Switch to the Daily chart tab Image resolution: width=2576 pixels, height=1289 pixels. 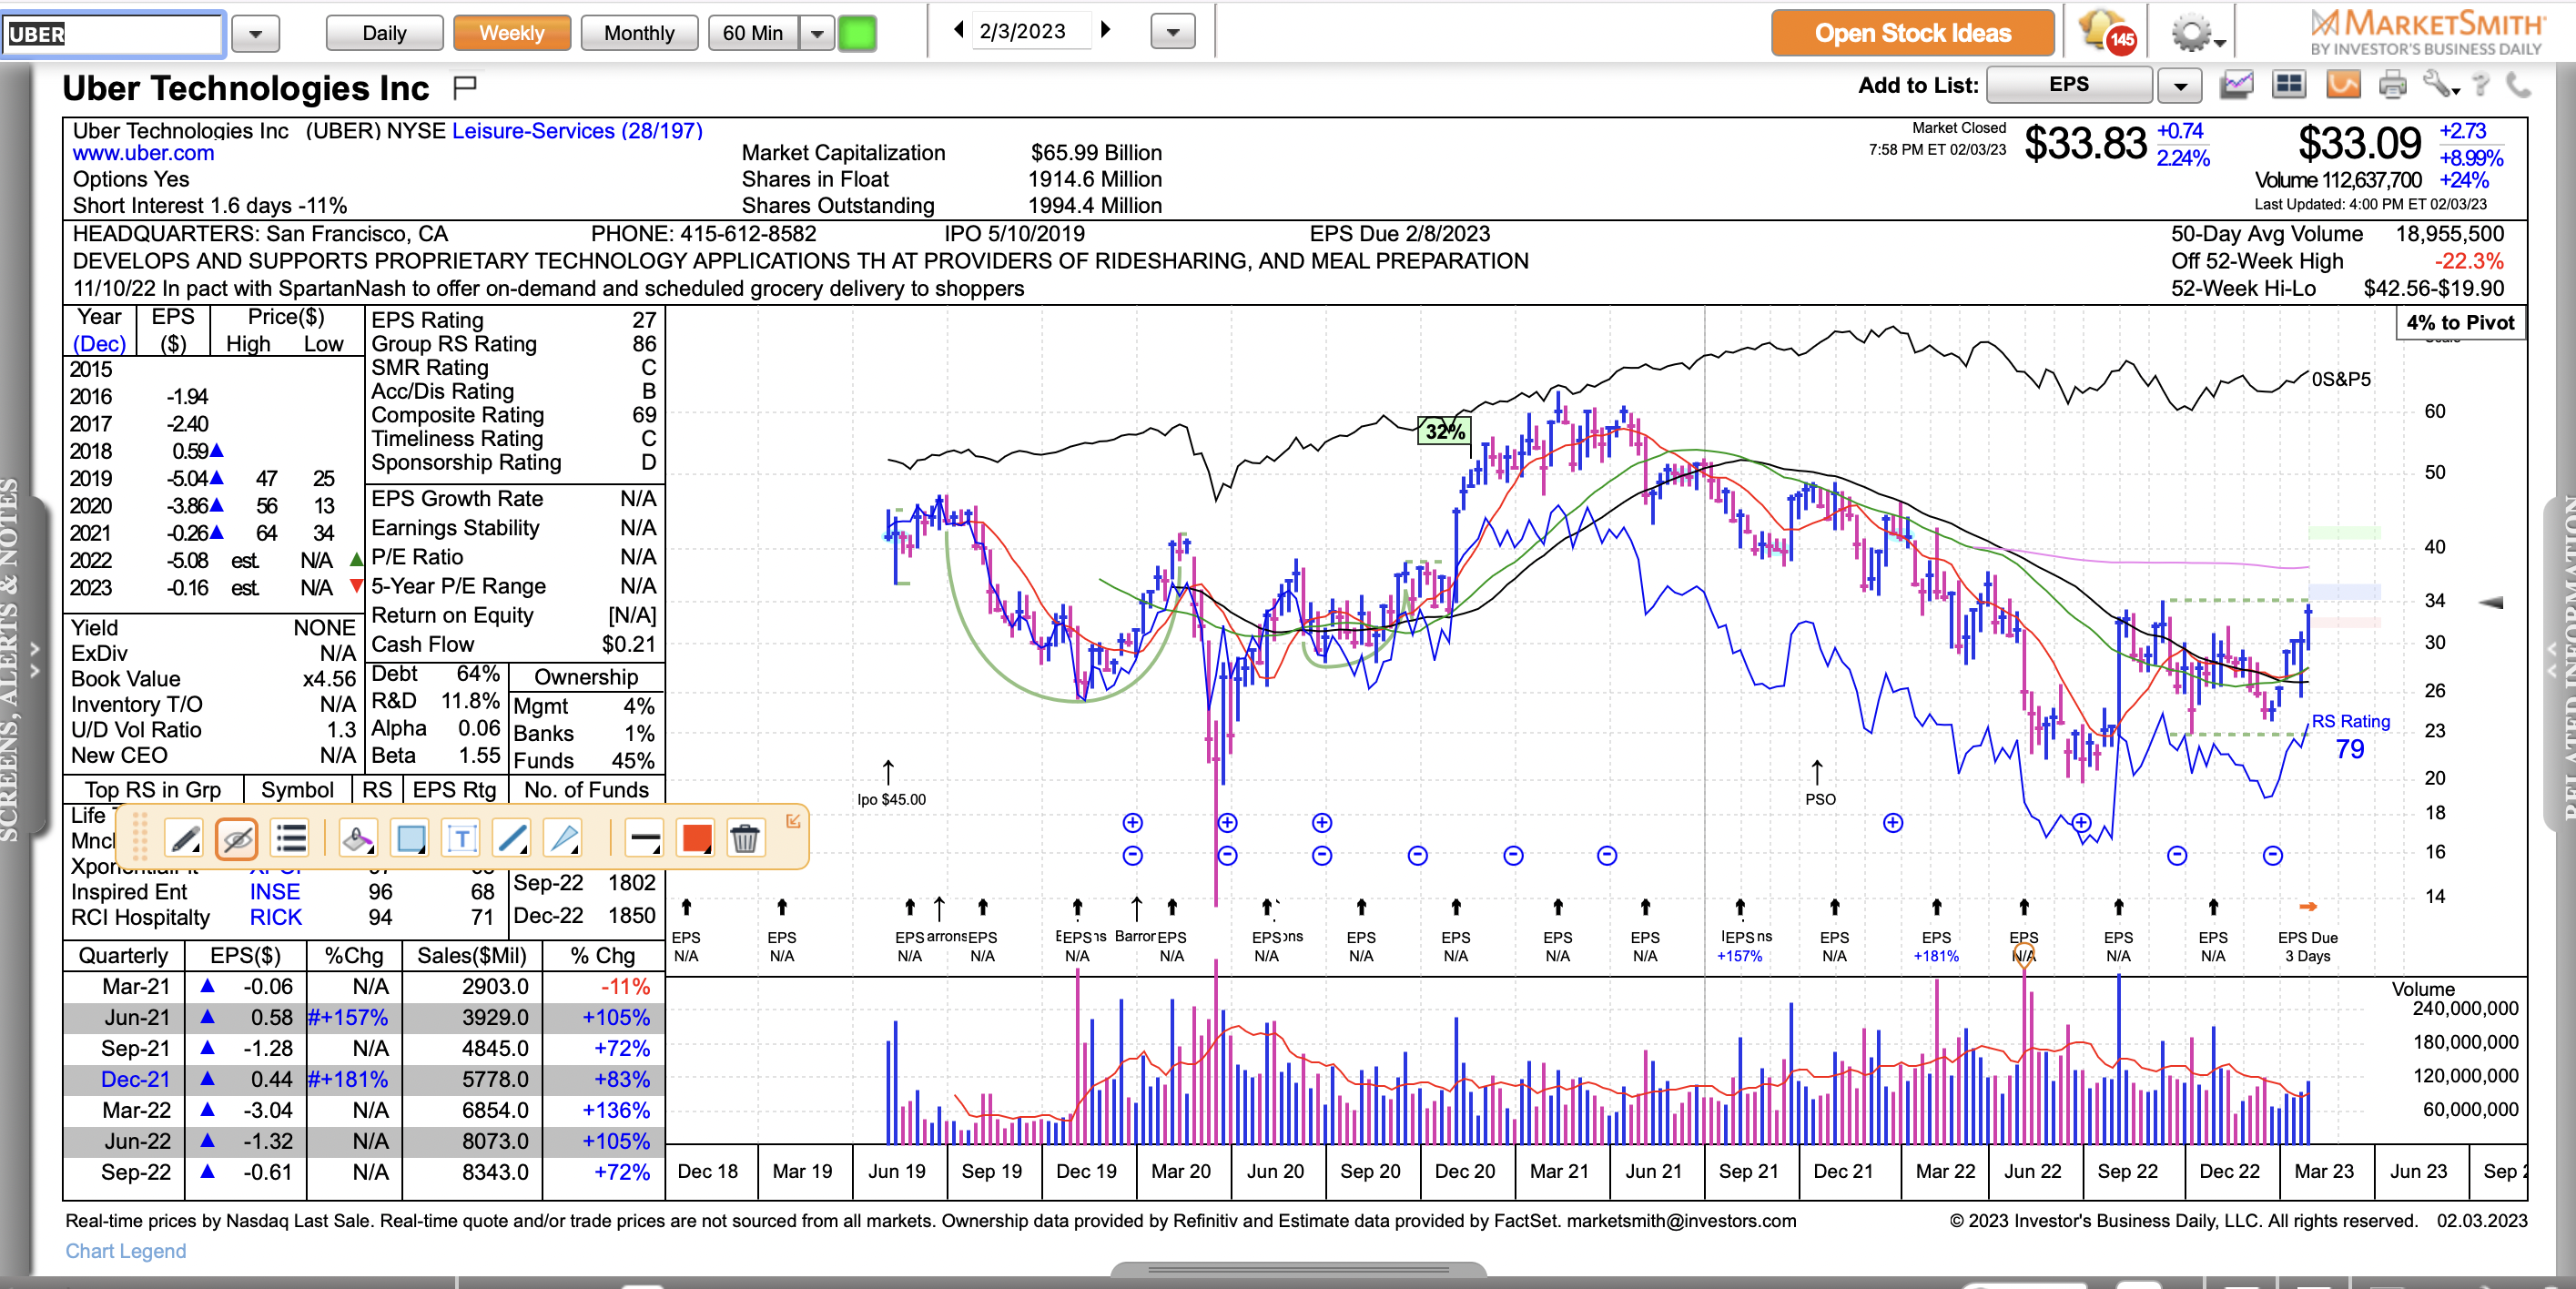point(384,33)
